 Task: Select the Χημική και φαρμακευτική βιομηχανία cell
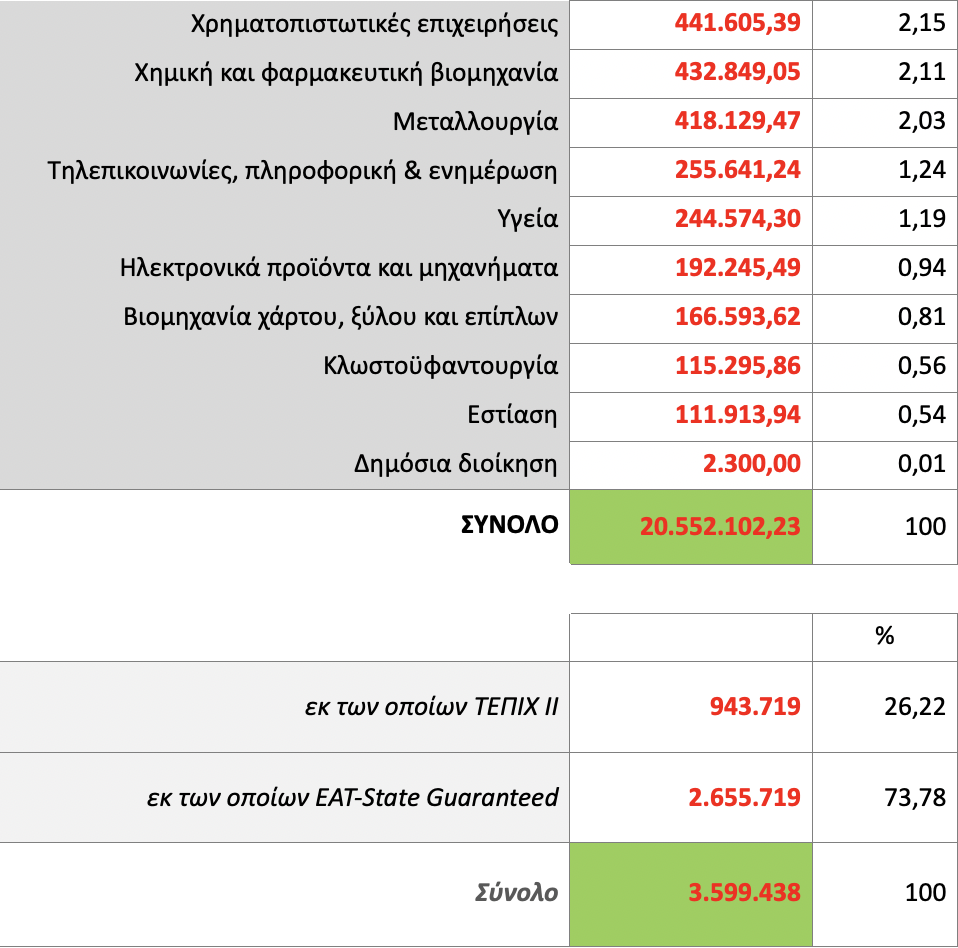(x=345, y=72)
